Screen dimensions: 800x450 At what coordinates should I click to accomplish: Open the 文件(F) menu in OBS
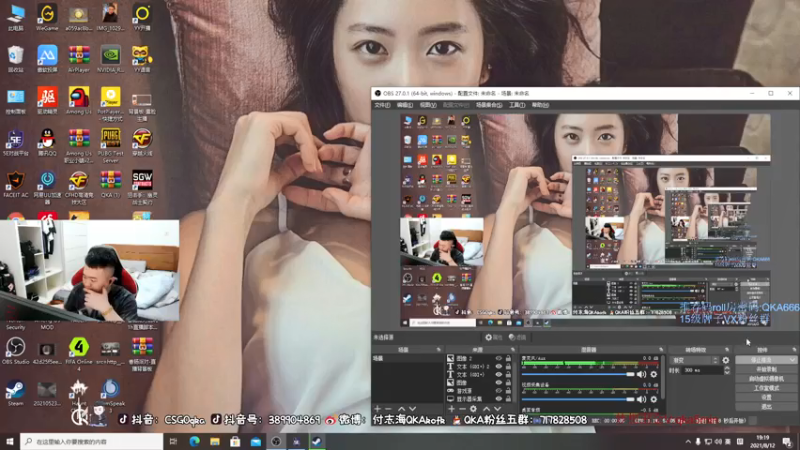(382, 105)
